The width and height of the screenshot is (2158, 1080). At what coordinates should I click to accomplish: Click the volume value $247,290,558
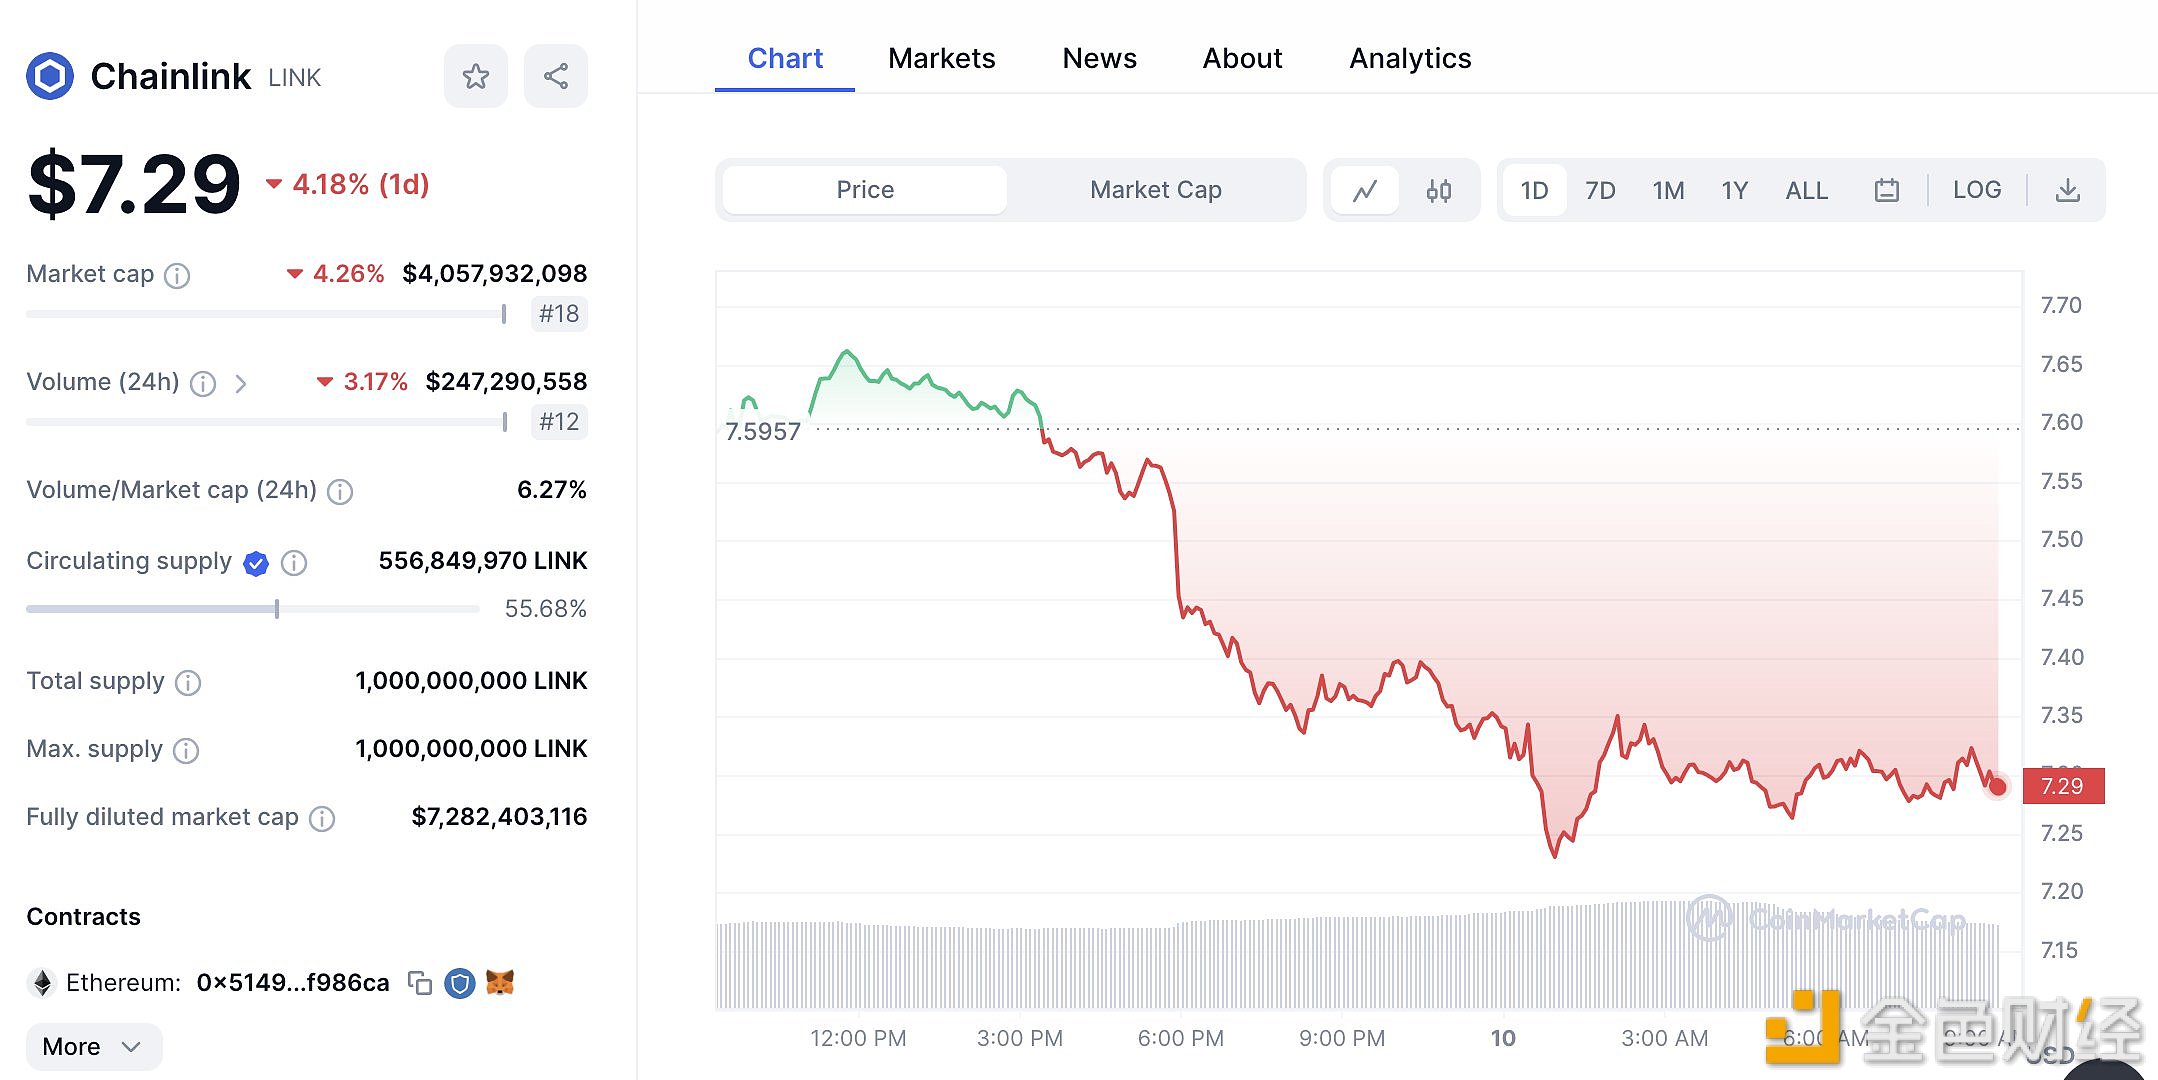tap(506, 381)
